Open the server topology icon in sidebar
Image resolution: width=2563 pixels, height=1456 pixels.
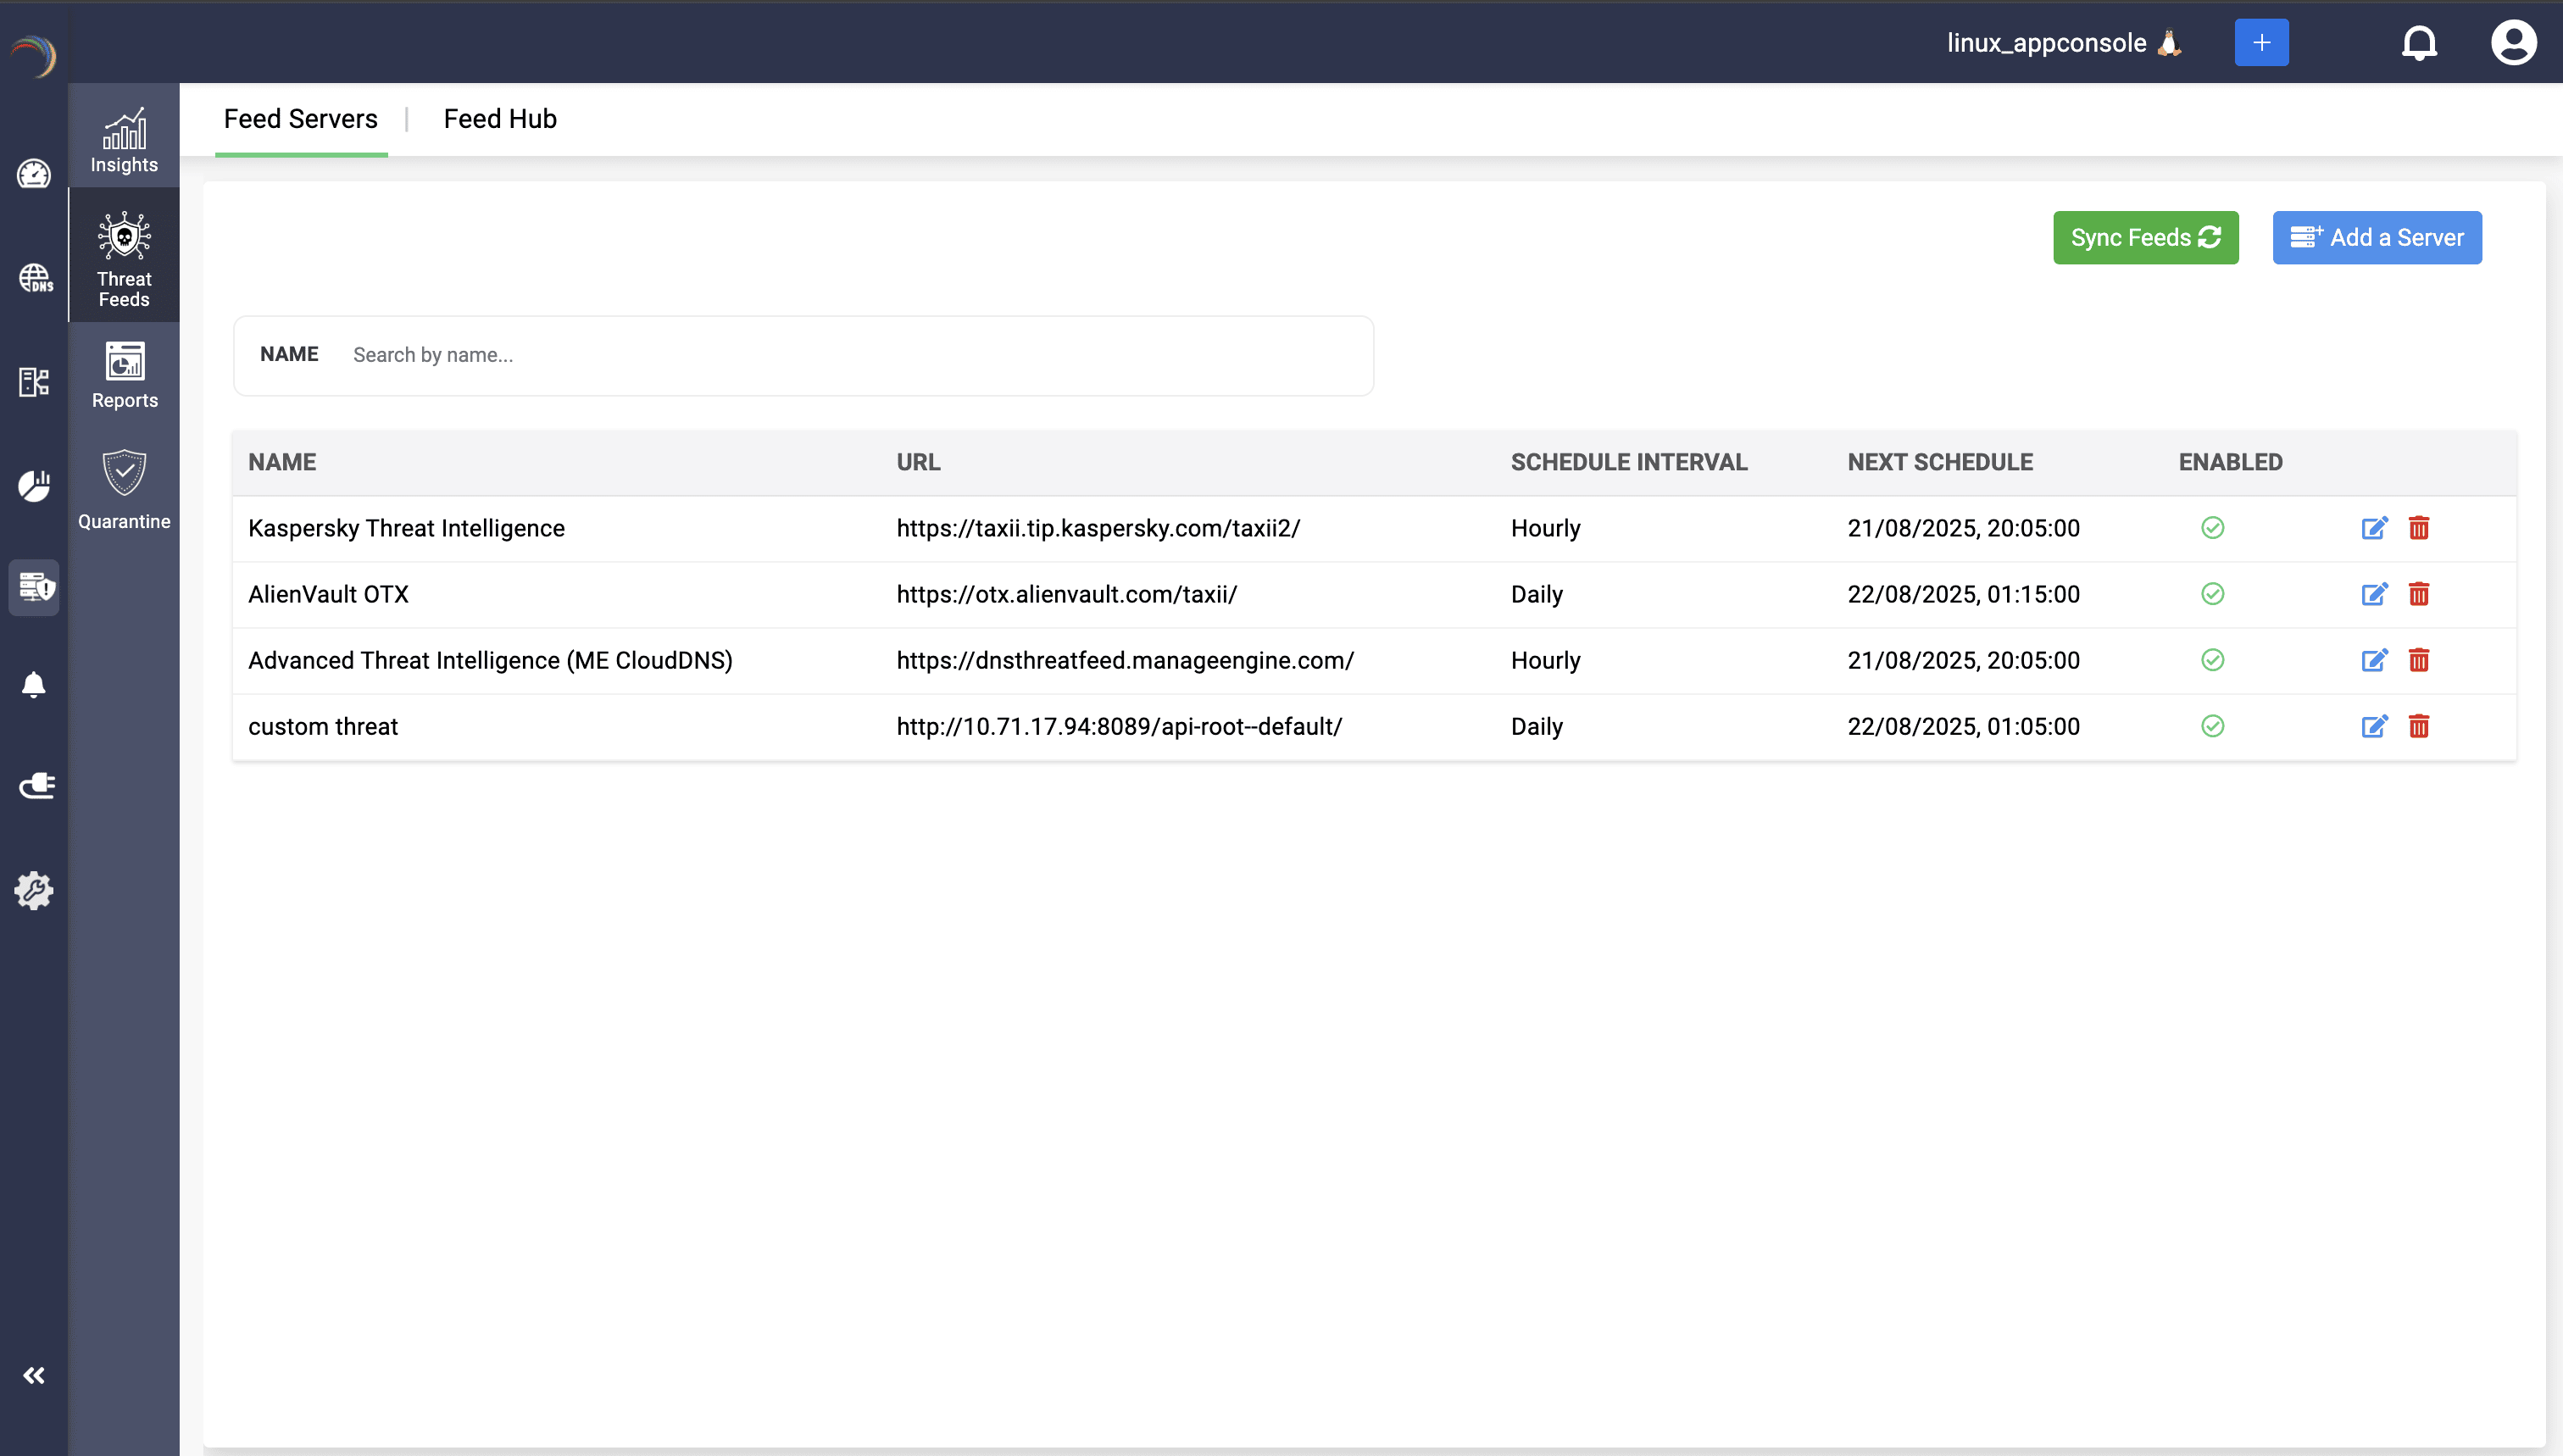pos(34,382)
